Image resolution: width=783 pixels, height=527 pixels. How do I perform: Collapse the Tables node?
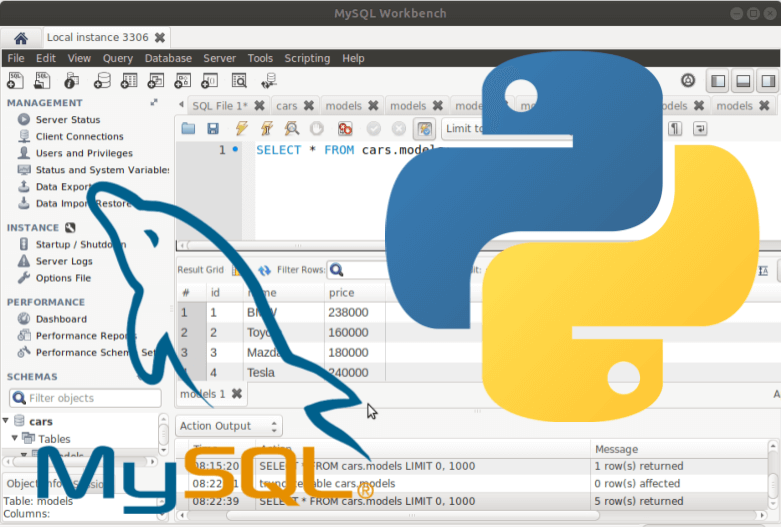tap(15, 438)
